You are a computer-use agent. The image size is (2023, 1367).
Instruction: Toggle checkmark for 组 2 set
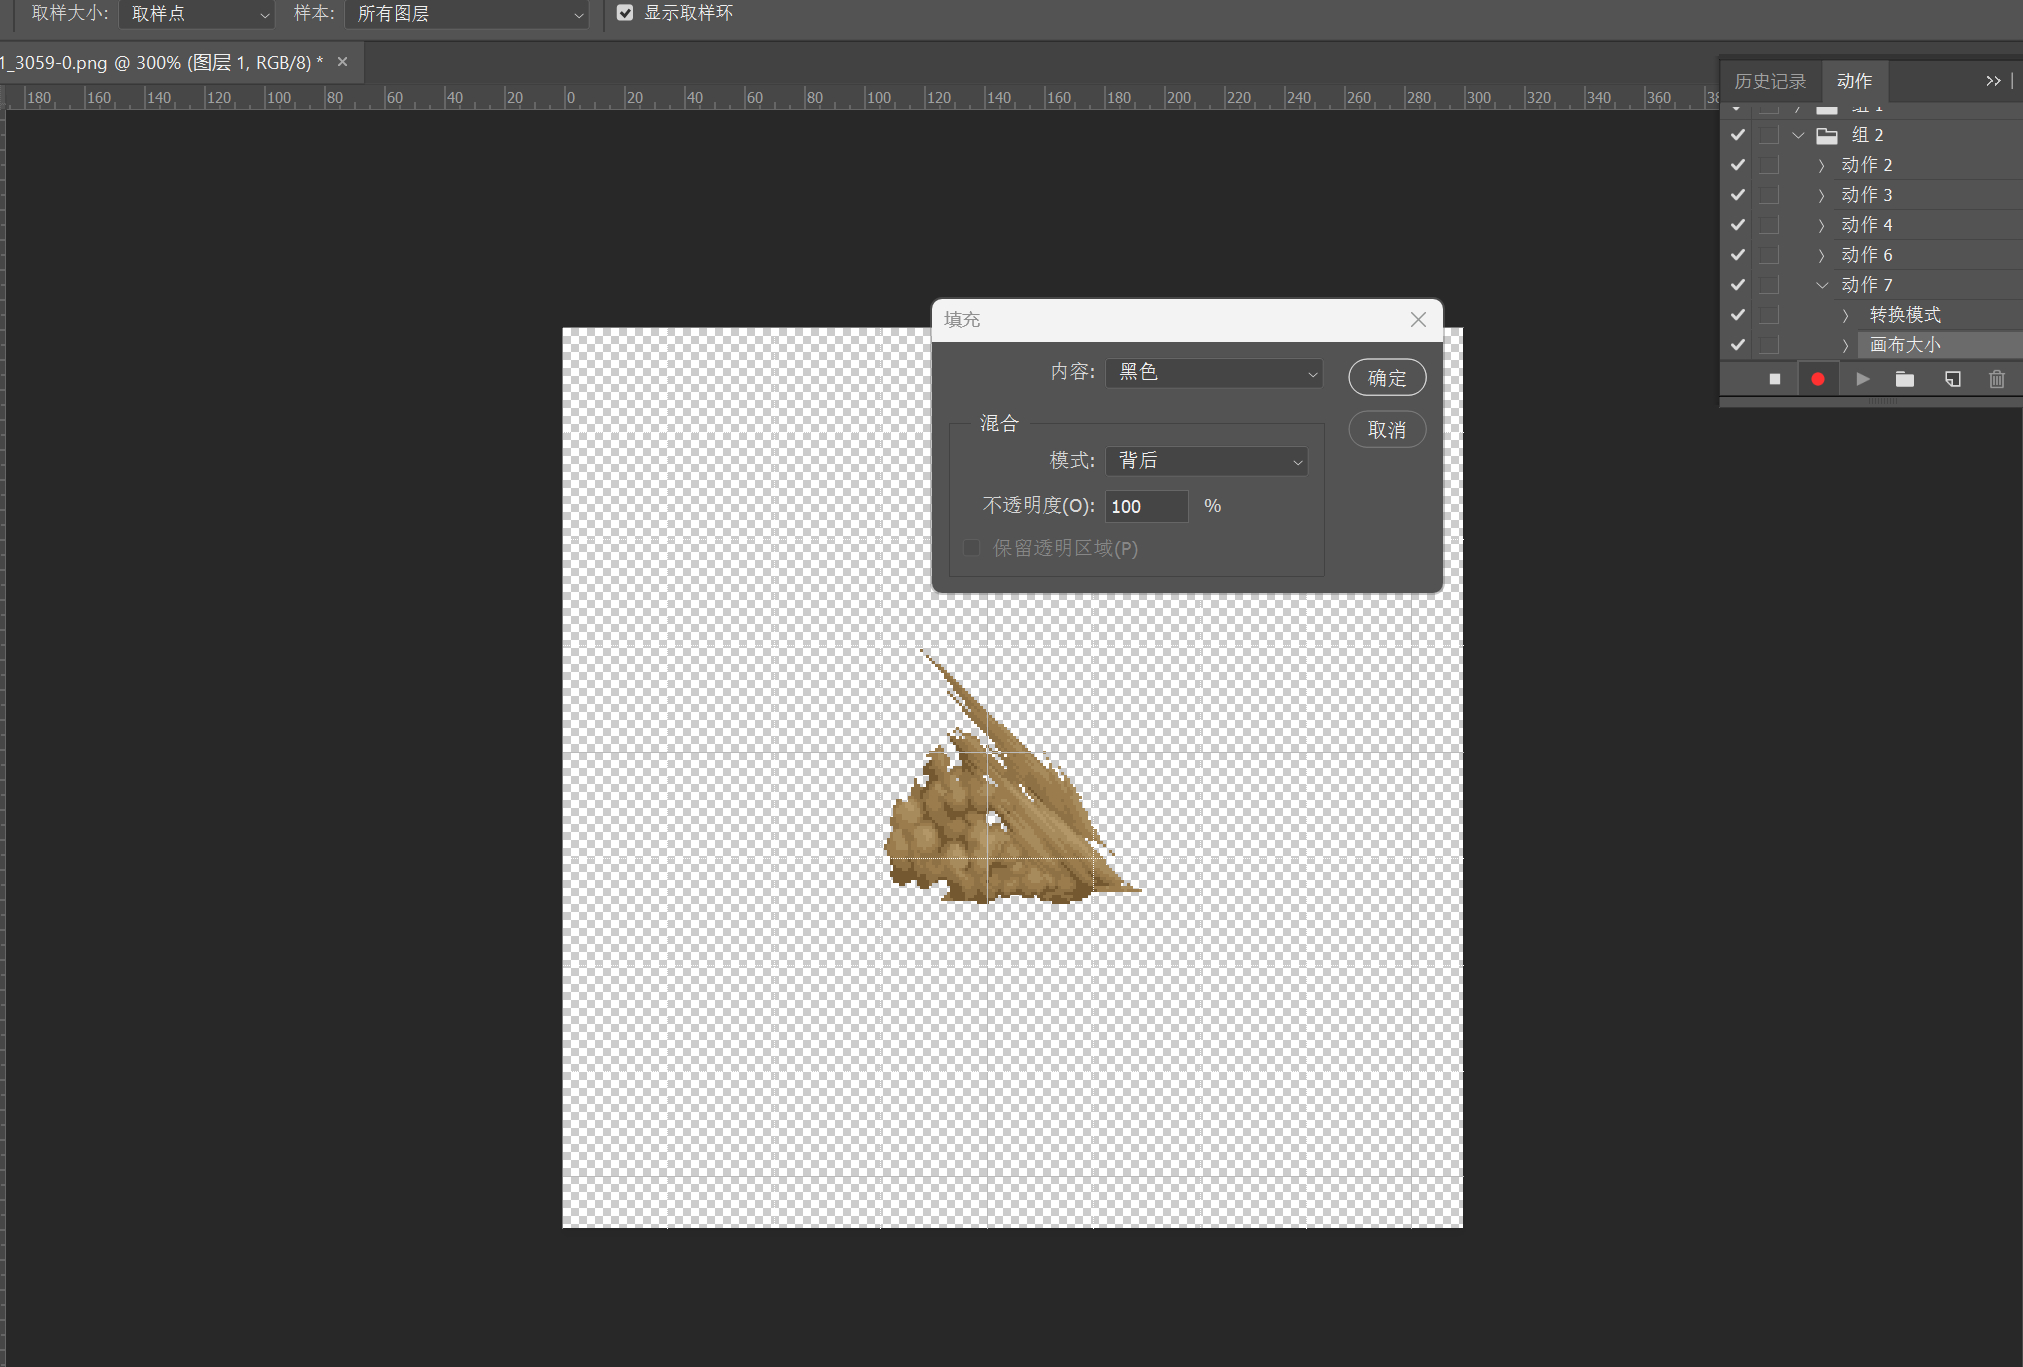(1738, 135)
